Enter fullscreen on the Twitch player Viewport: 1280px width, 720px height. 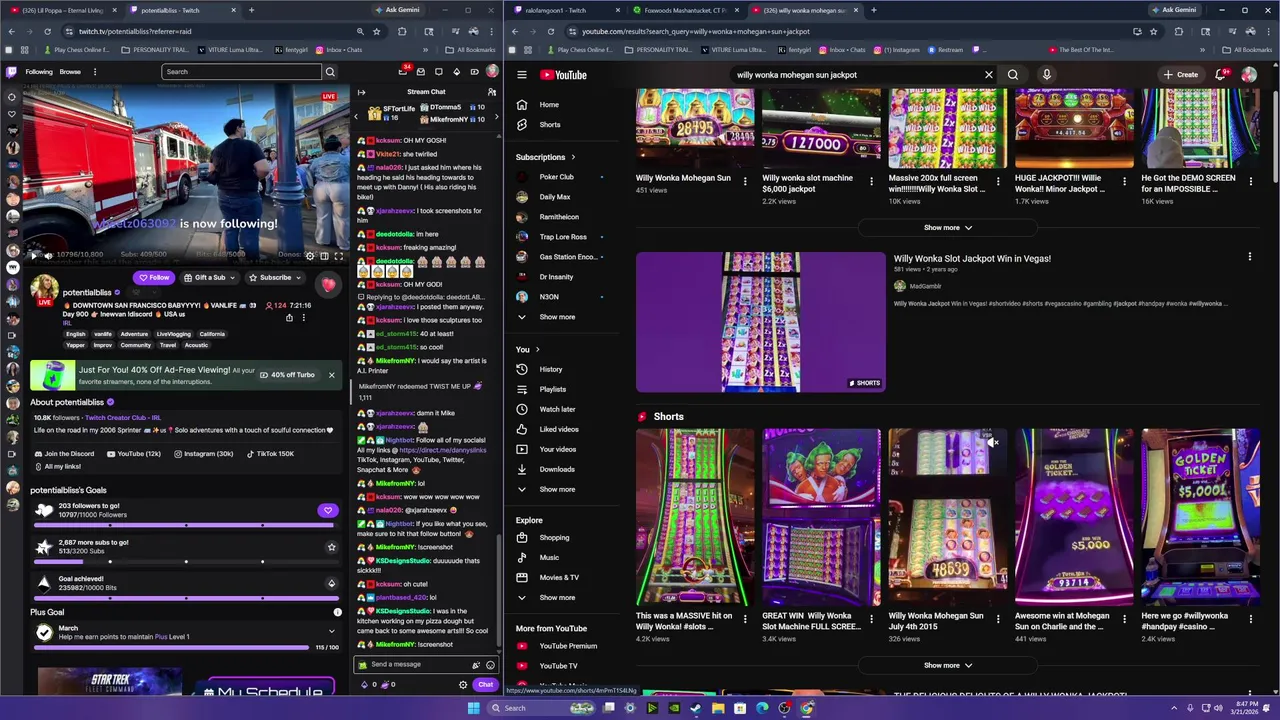[339, 255]
